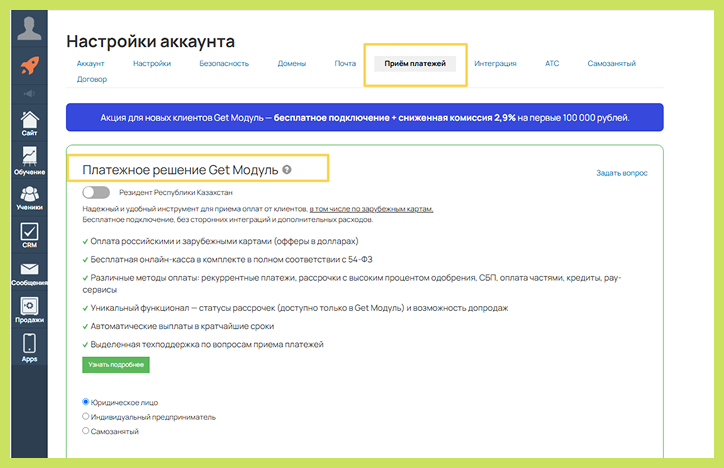Click the 'Платежное решение Get Модуль' heading
Screen dimensions: 724x468
click(180, 170)
